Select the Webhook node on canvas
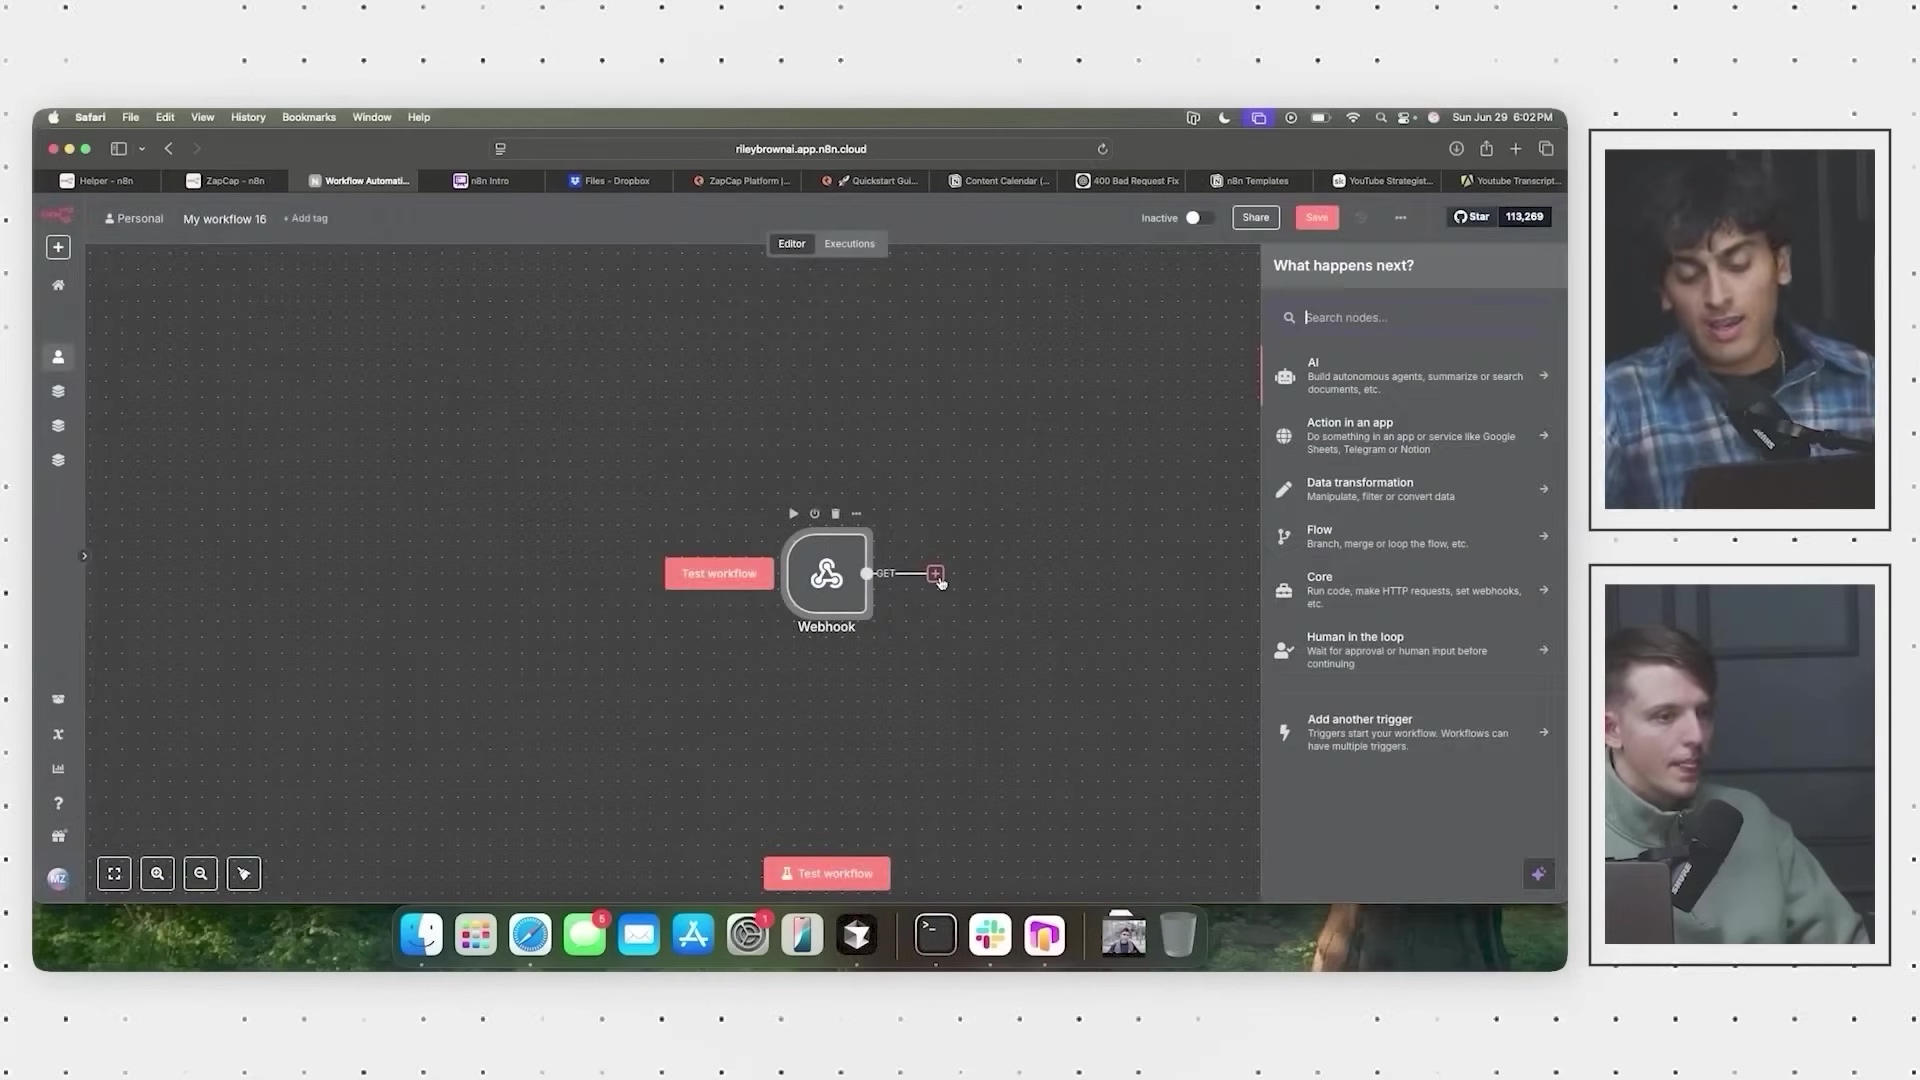This screenshot has width=1920, height=1080. coord(826,574)
